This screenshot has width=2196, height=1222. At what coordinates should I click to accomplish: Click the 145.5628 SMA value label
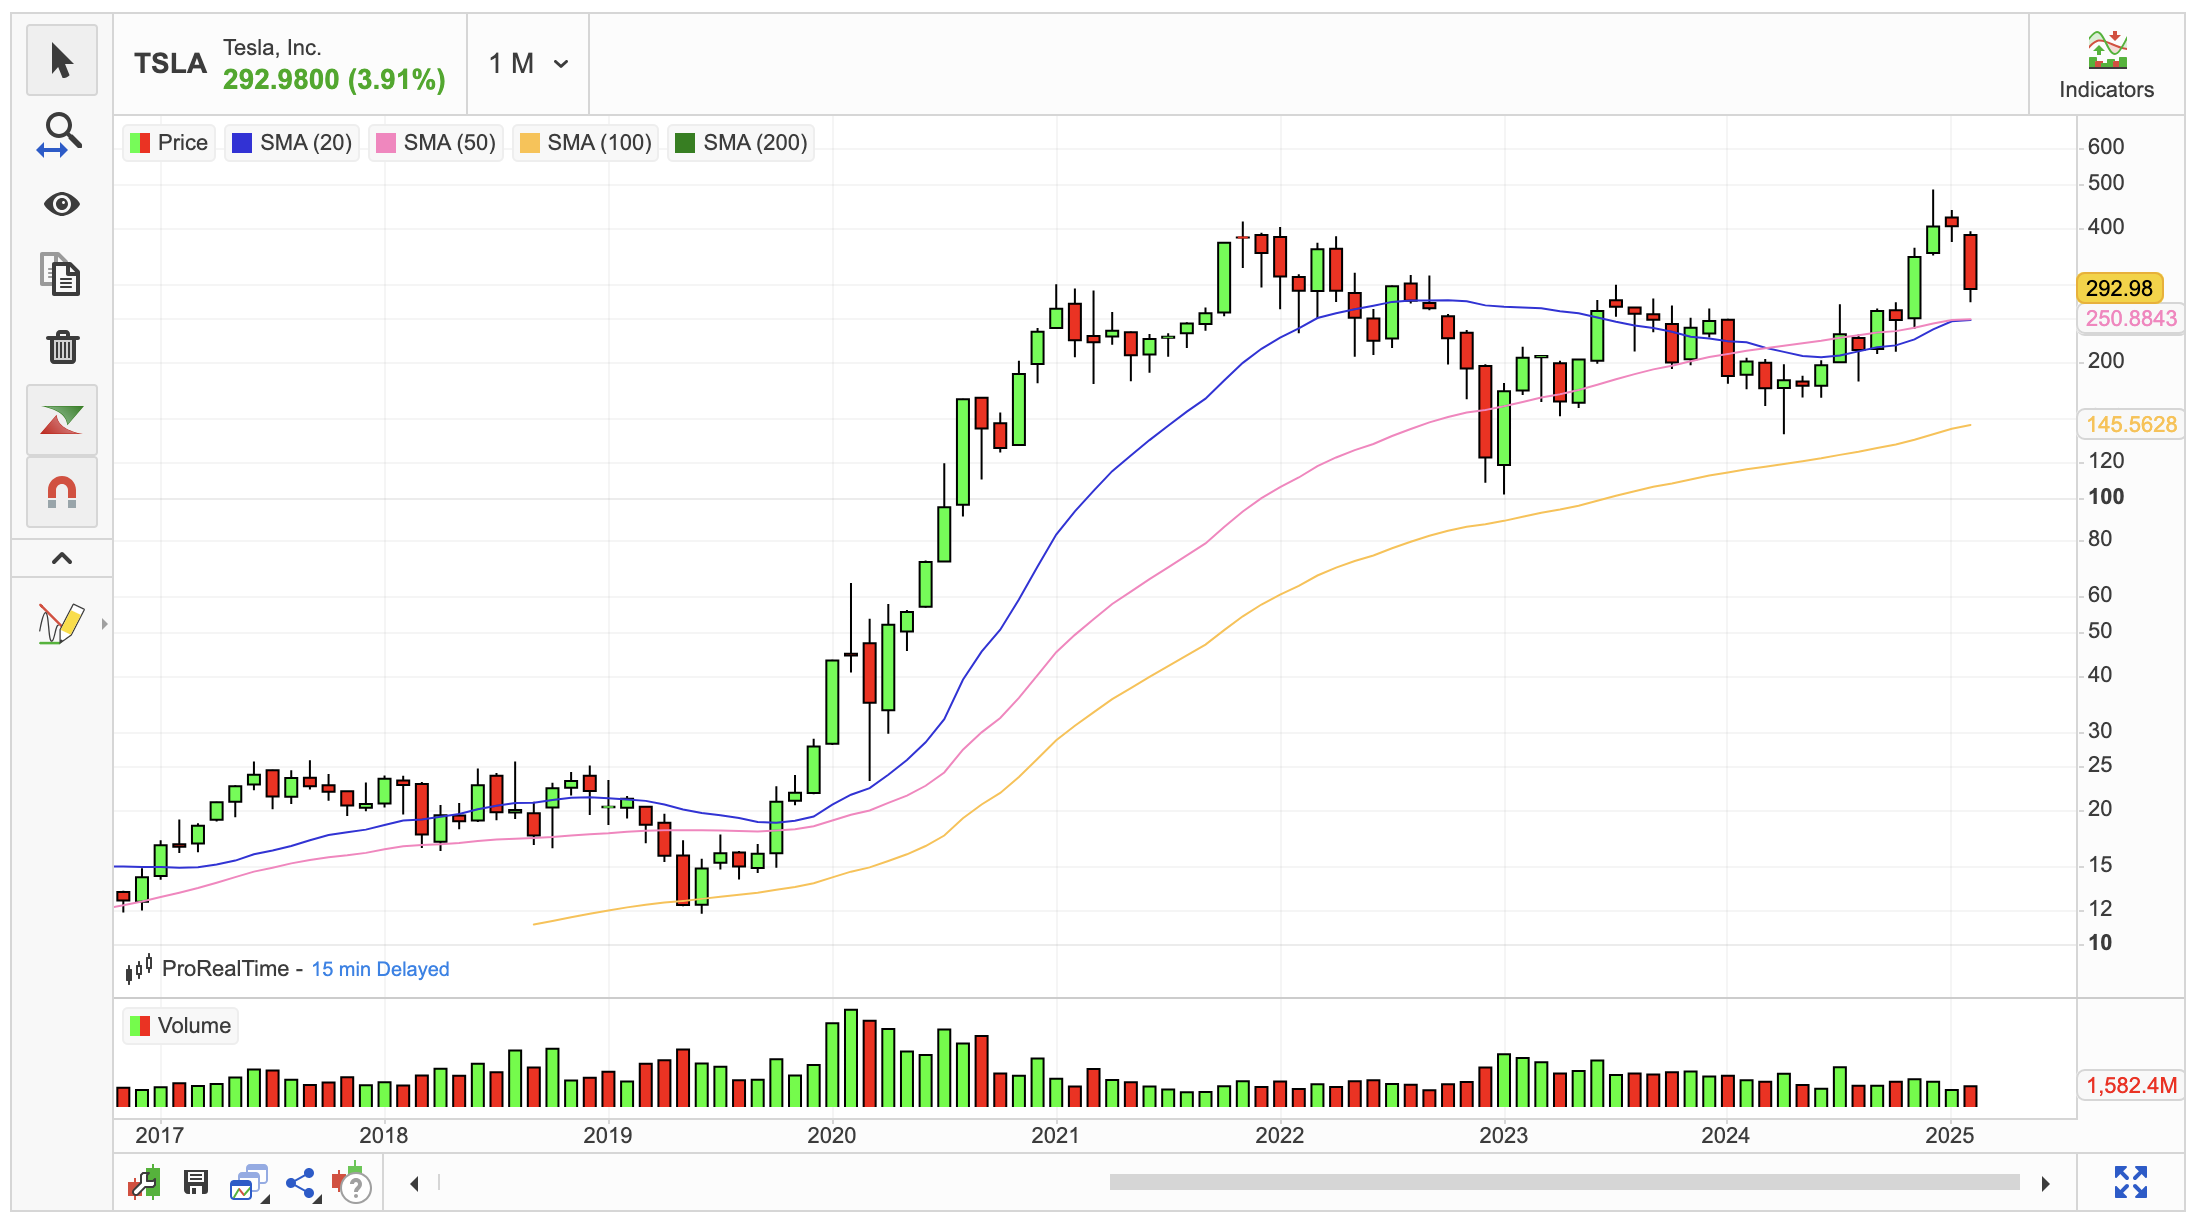click(x=2131, y=424)
